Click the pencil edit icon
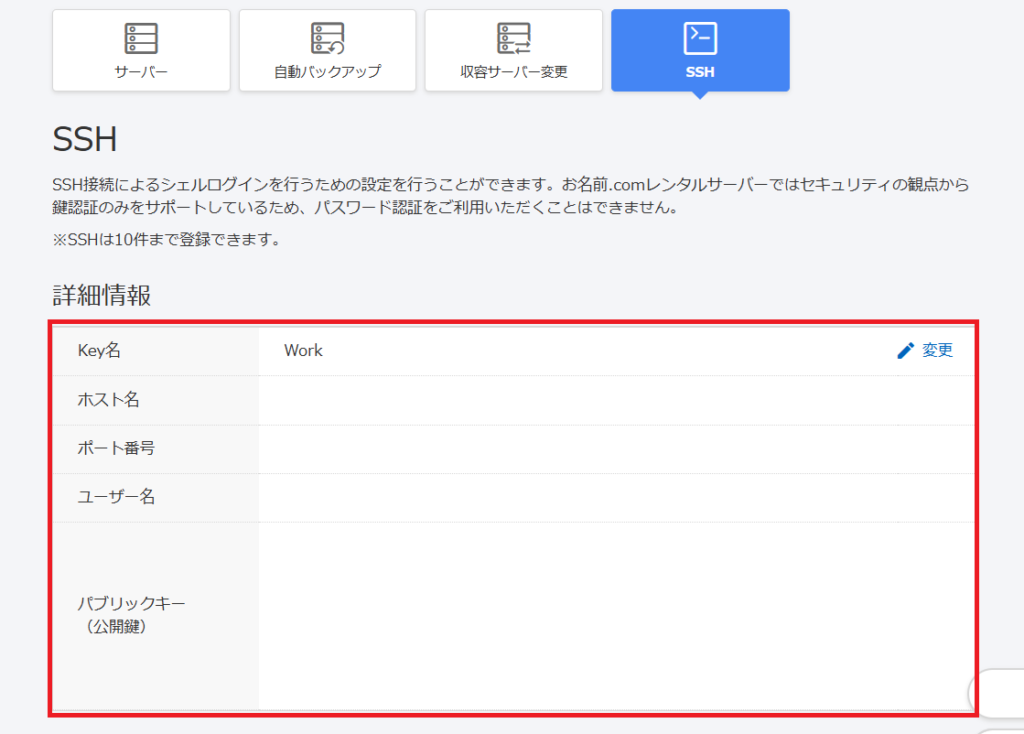The width and height of the screenshot is (1024, 734). click(905, 351)
